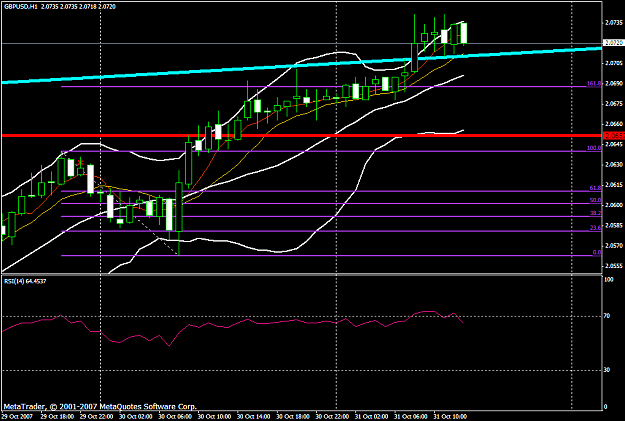Click the 0.0 Fibonacci level label

(x=597, y=252)
